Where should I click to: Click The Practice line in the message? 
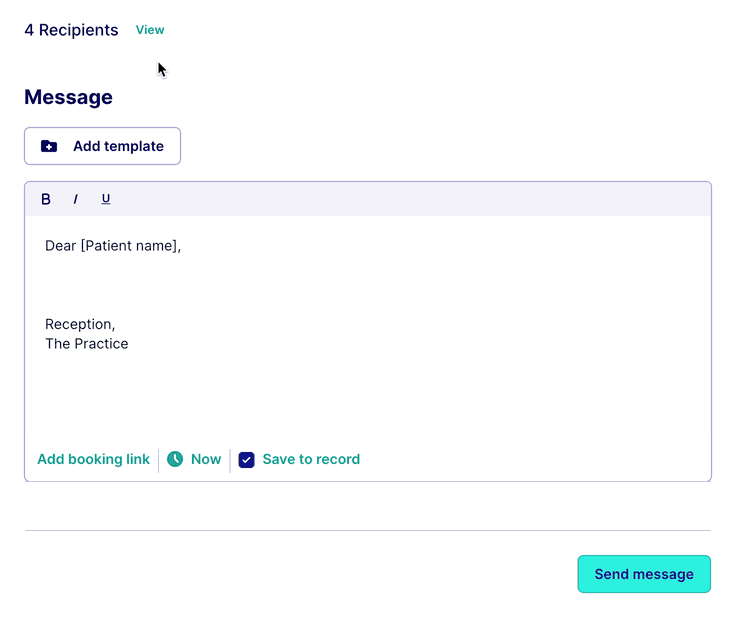(x=87, y=343)
